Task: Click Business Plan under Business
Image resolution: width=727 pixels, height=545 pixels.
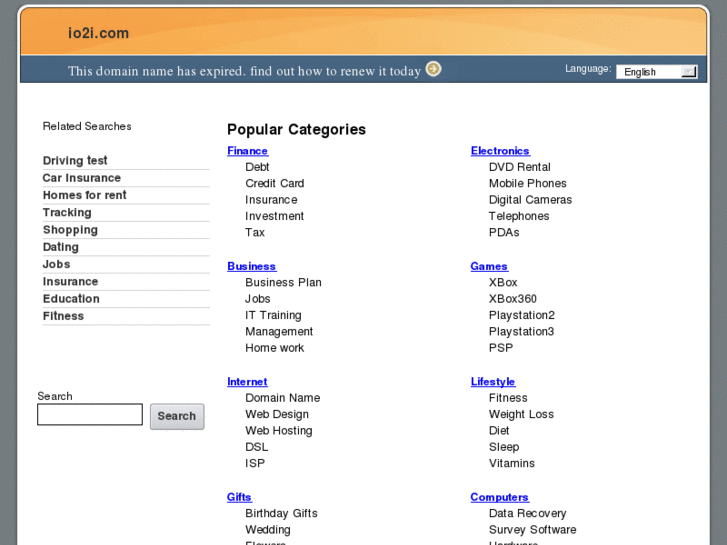Action: click(x=283, y=282)
